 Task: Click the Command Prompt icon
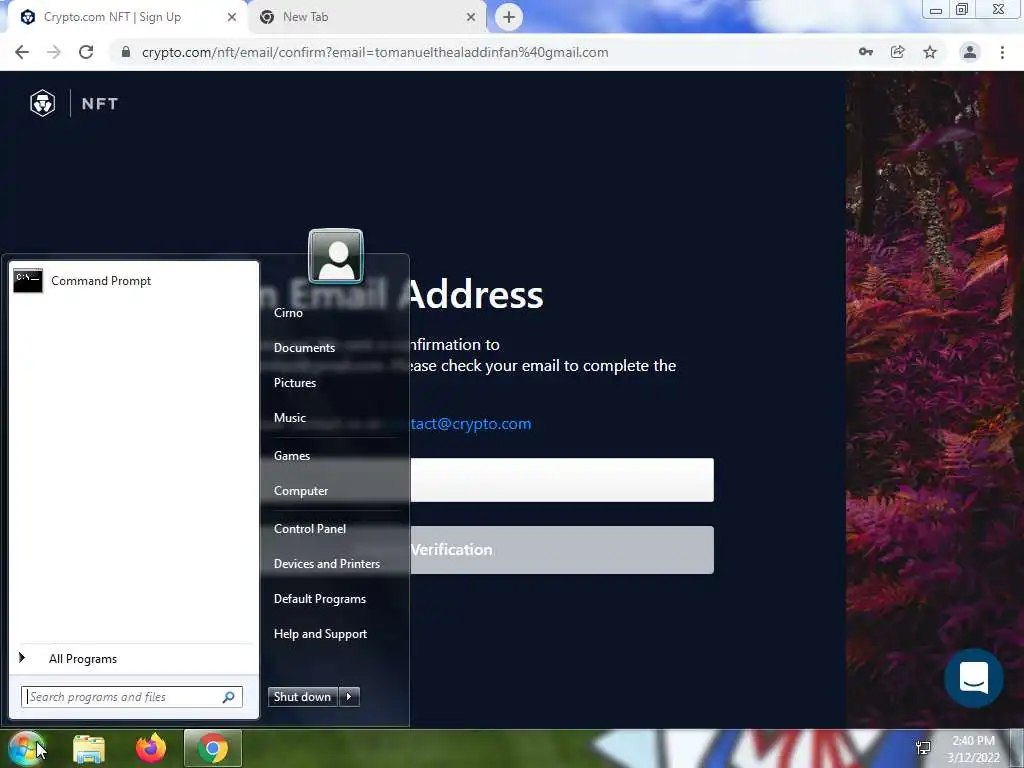pyautogui.click(x=28, y=281)
